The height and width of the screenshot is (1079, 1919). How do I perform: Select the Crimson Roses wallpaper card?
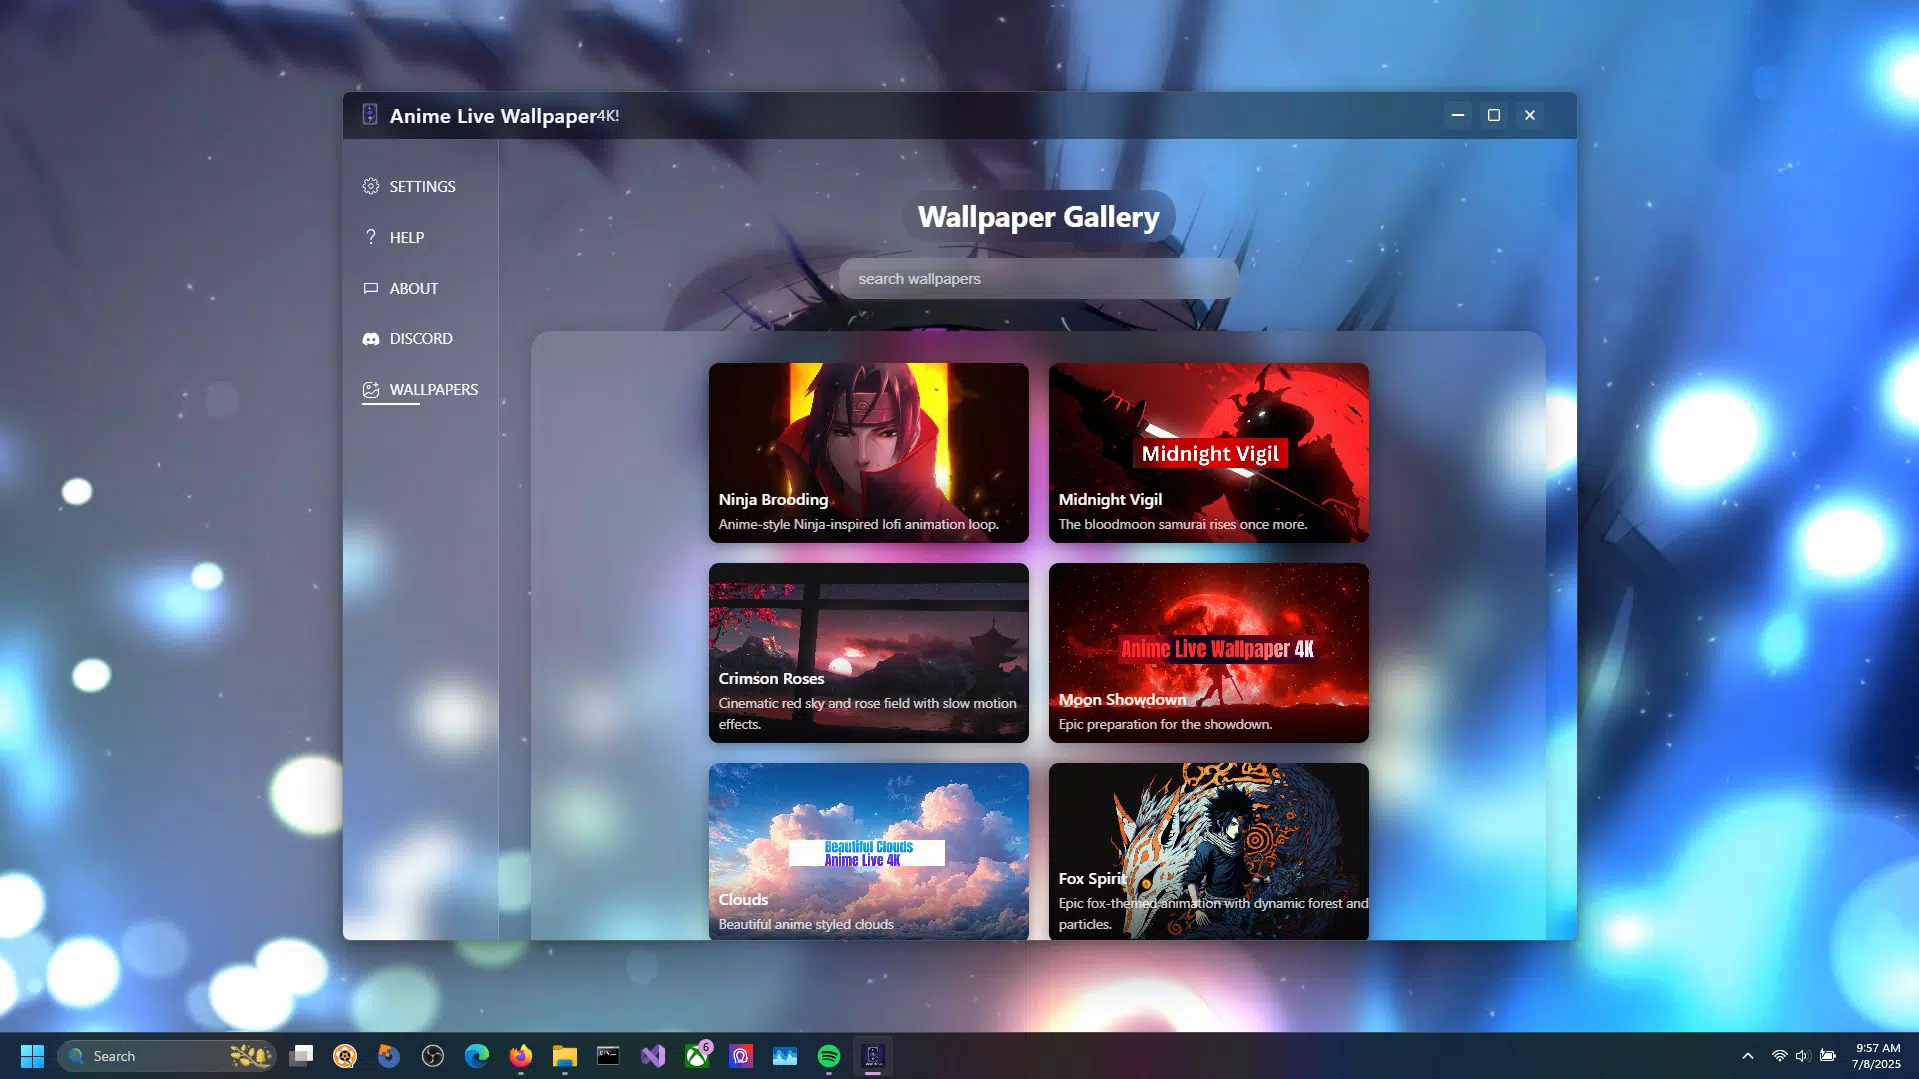868,653
